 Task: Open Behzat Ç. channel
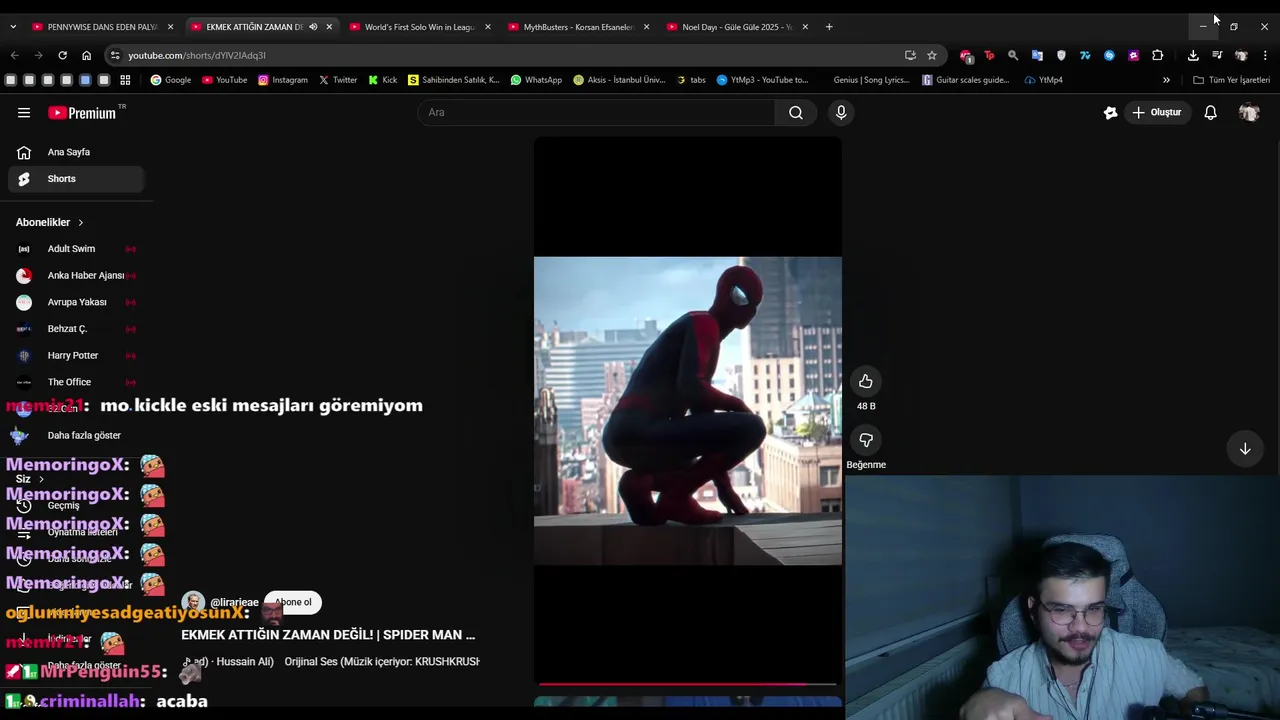(76, 329)
